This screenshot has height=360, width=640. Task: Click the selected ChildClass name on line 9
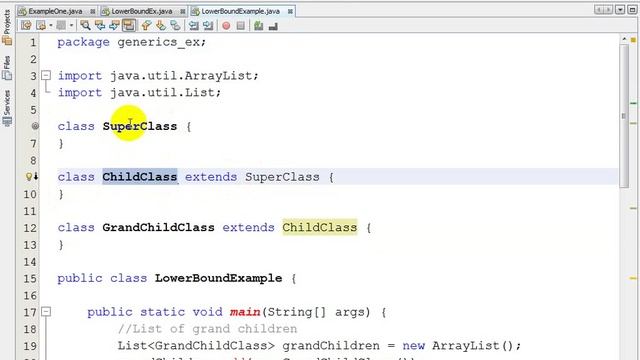140,177
